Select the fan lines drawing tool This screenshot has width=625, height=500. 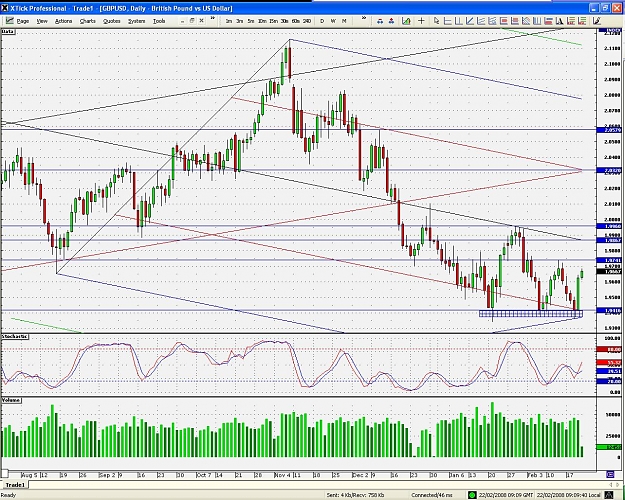click(x=526, y=21)
